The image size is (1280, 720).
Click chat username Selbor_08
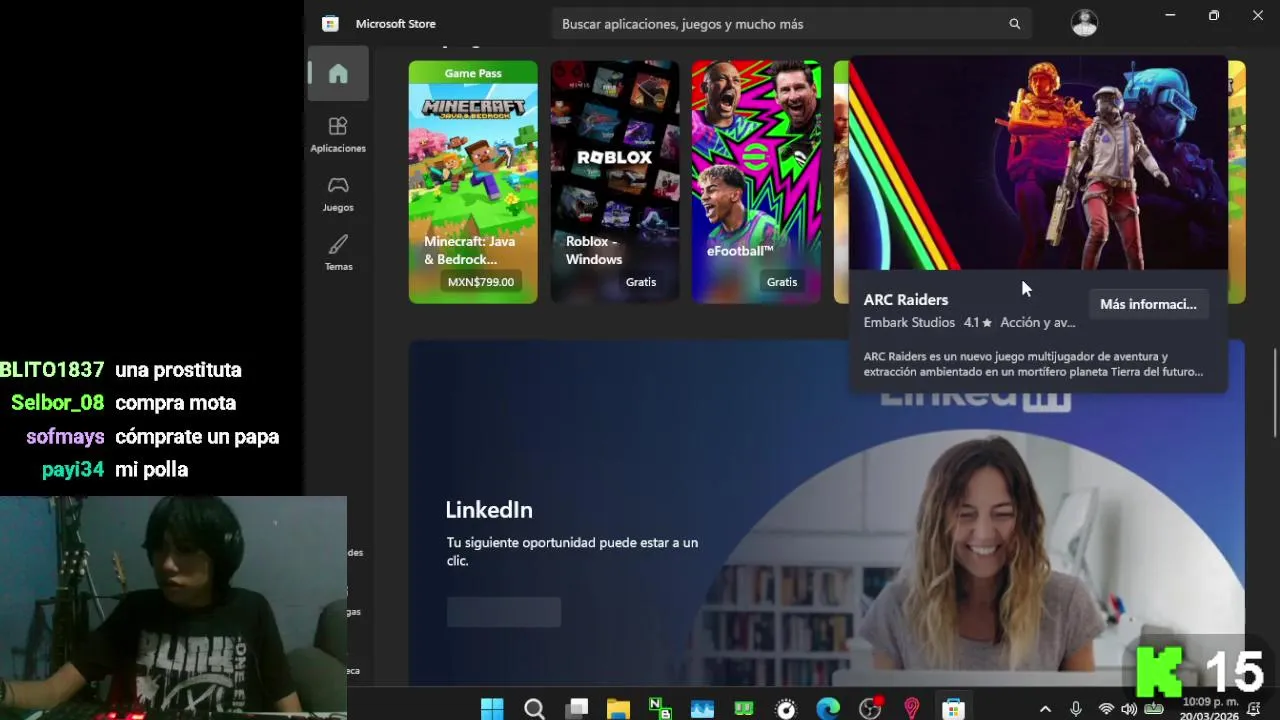(57, 403)
